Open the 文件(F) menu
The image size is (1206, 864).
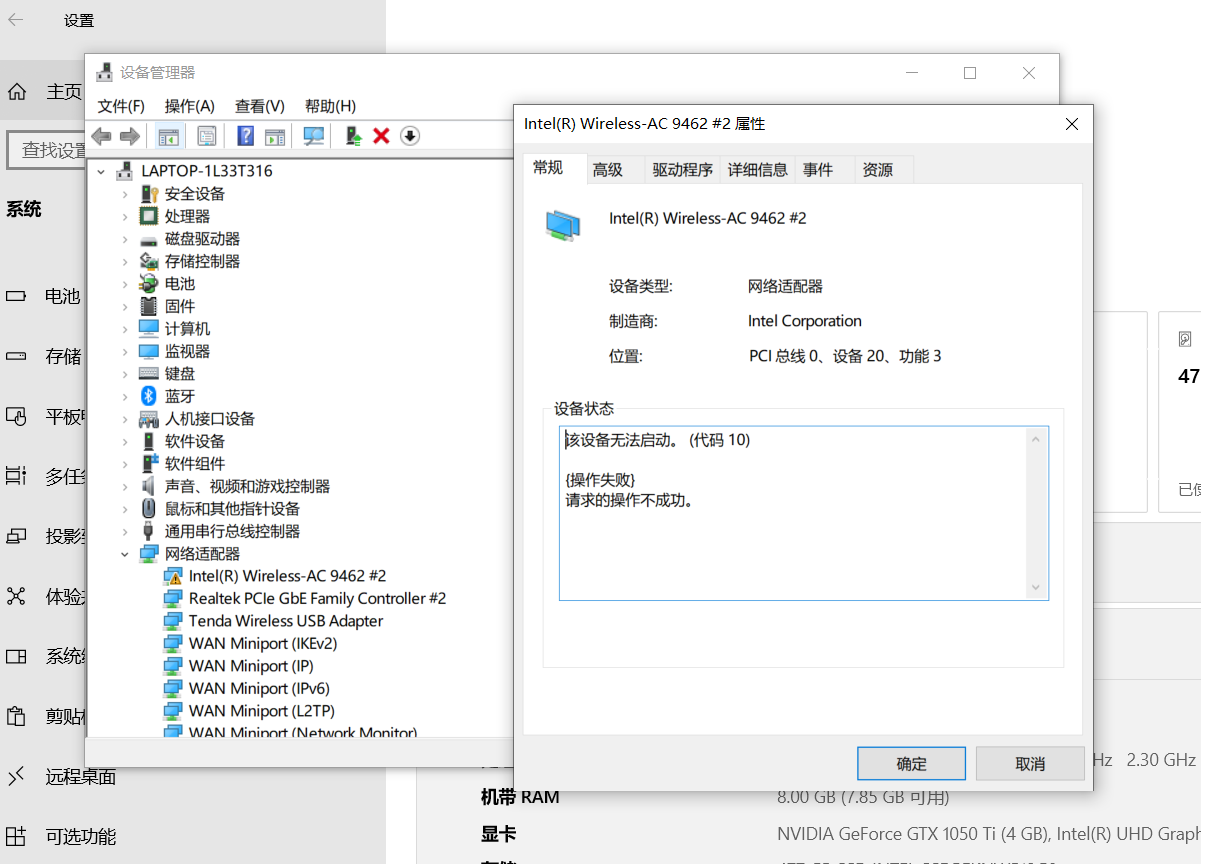[x=121, y=106]
